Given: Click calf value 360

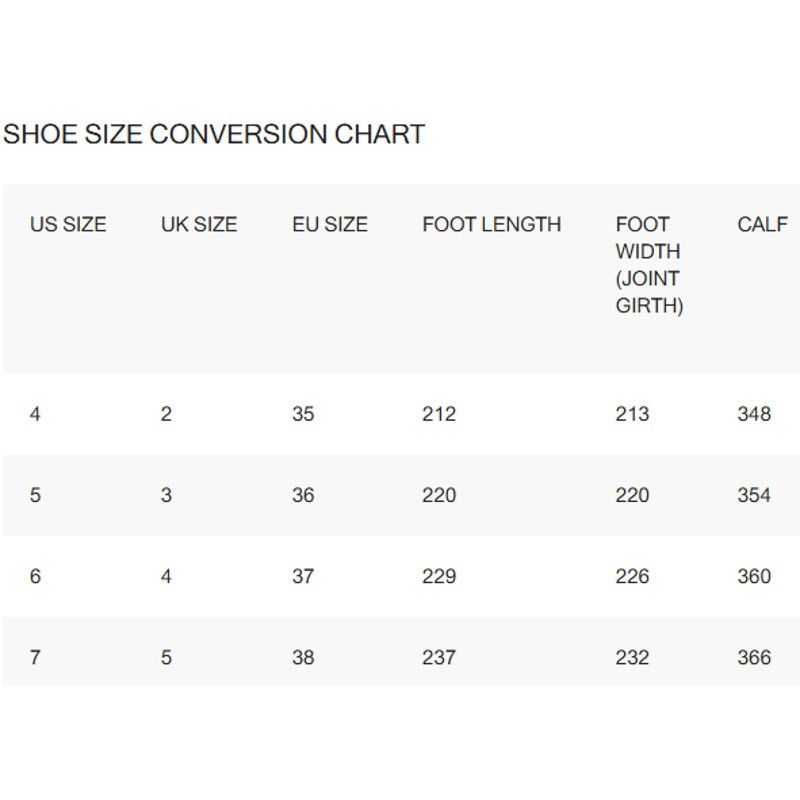Looking at the screenshot, I should pyautogui.click(x=754, y=576).
